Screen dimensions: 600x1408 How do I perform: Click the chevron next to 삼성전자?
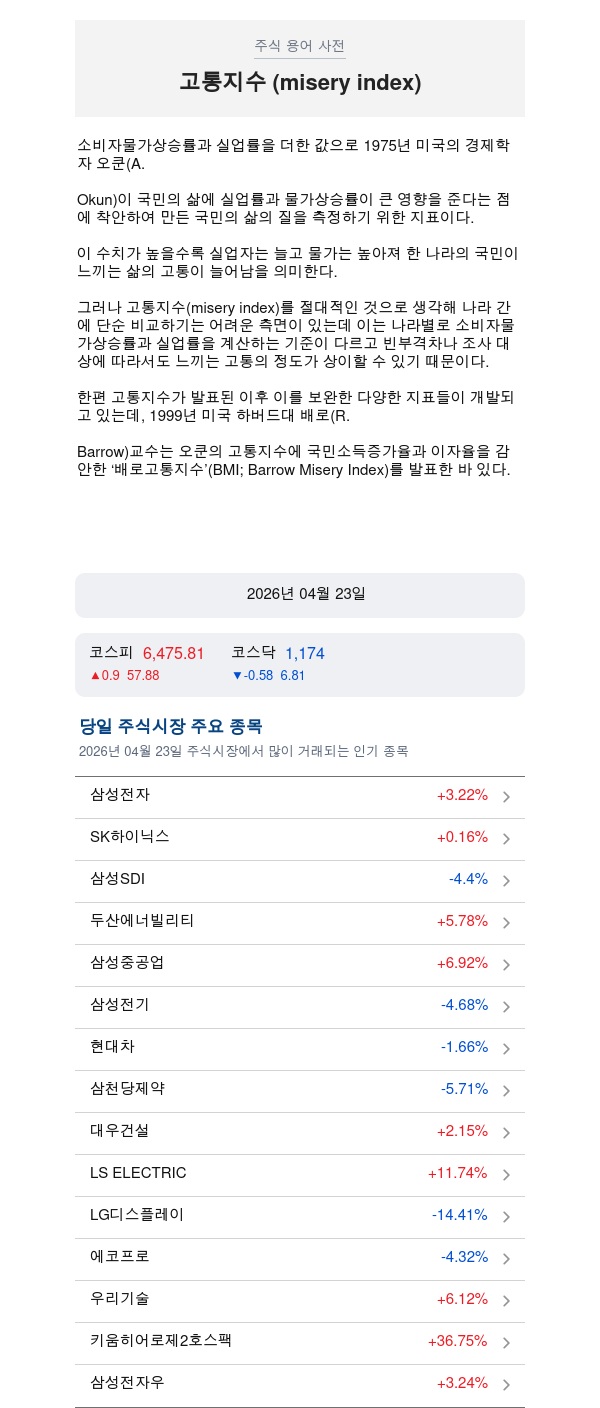(506, 797)
